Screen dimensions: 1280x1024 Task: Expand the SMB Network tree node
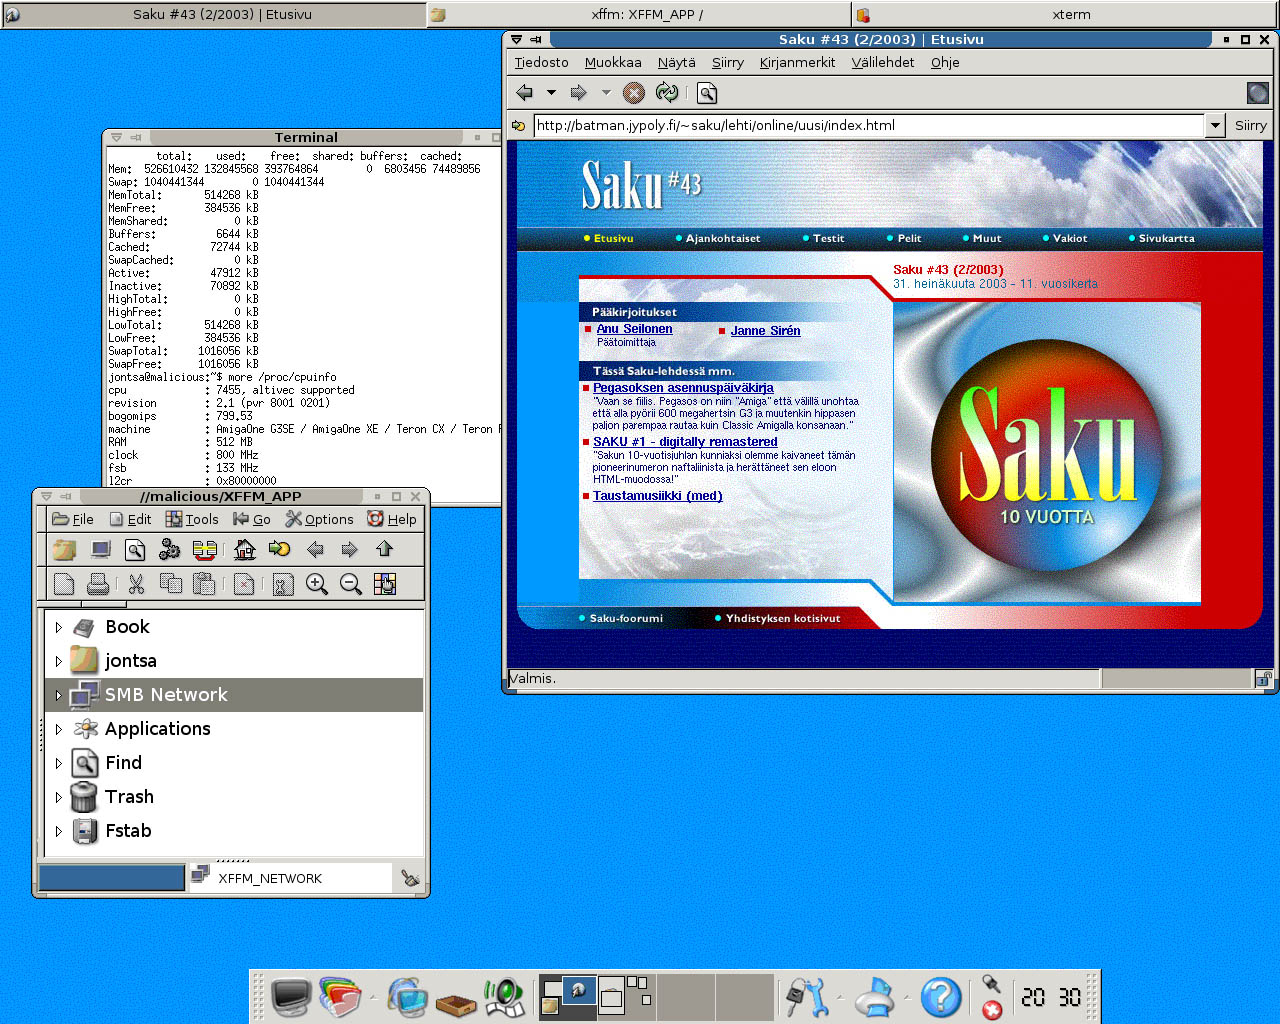coord(59,695)
